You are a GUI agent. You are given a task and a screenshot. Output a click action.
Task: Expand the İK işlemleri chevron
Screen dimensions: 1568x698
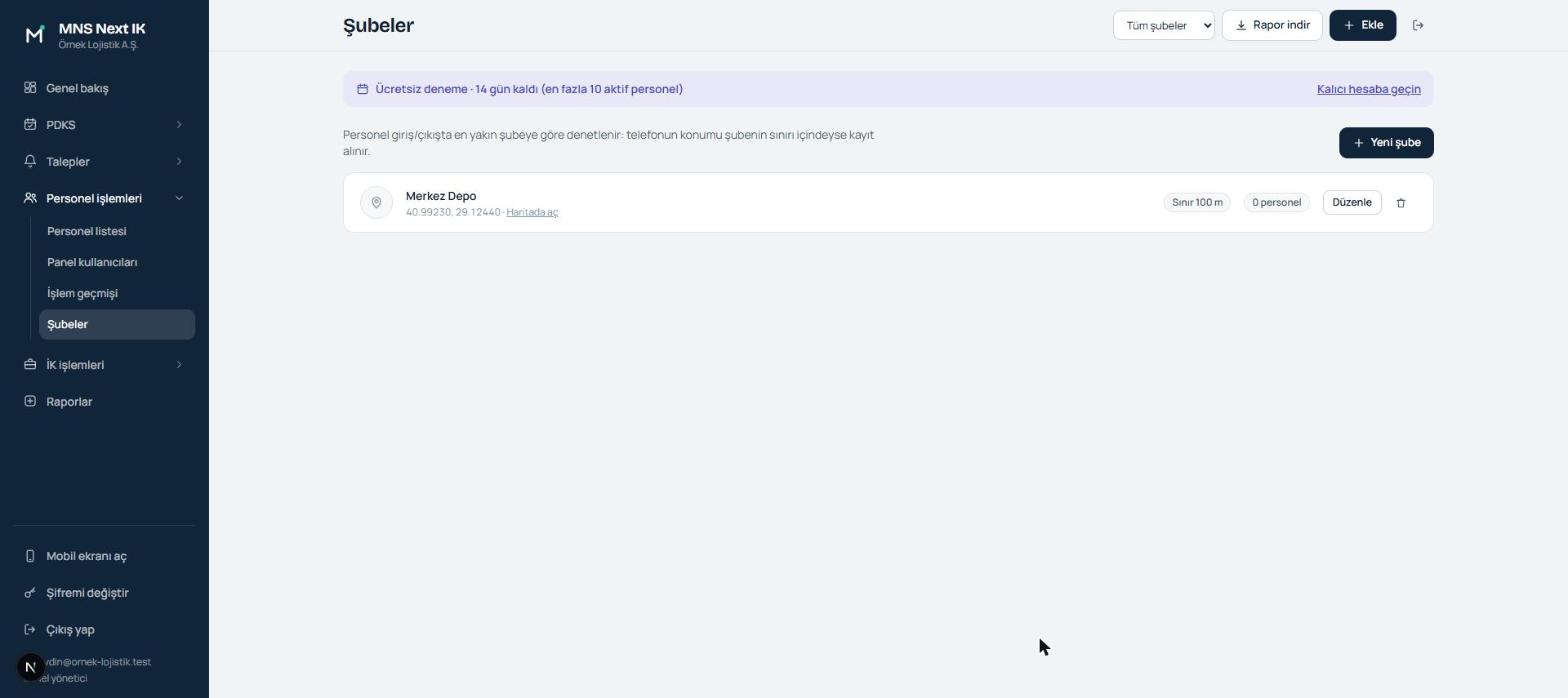tap(179, 365)
